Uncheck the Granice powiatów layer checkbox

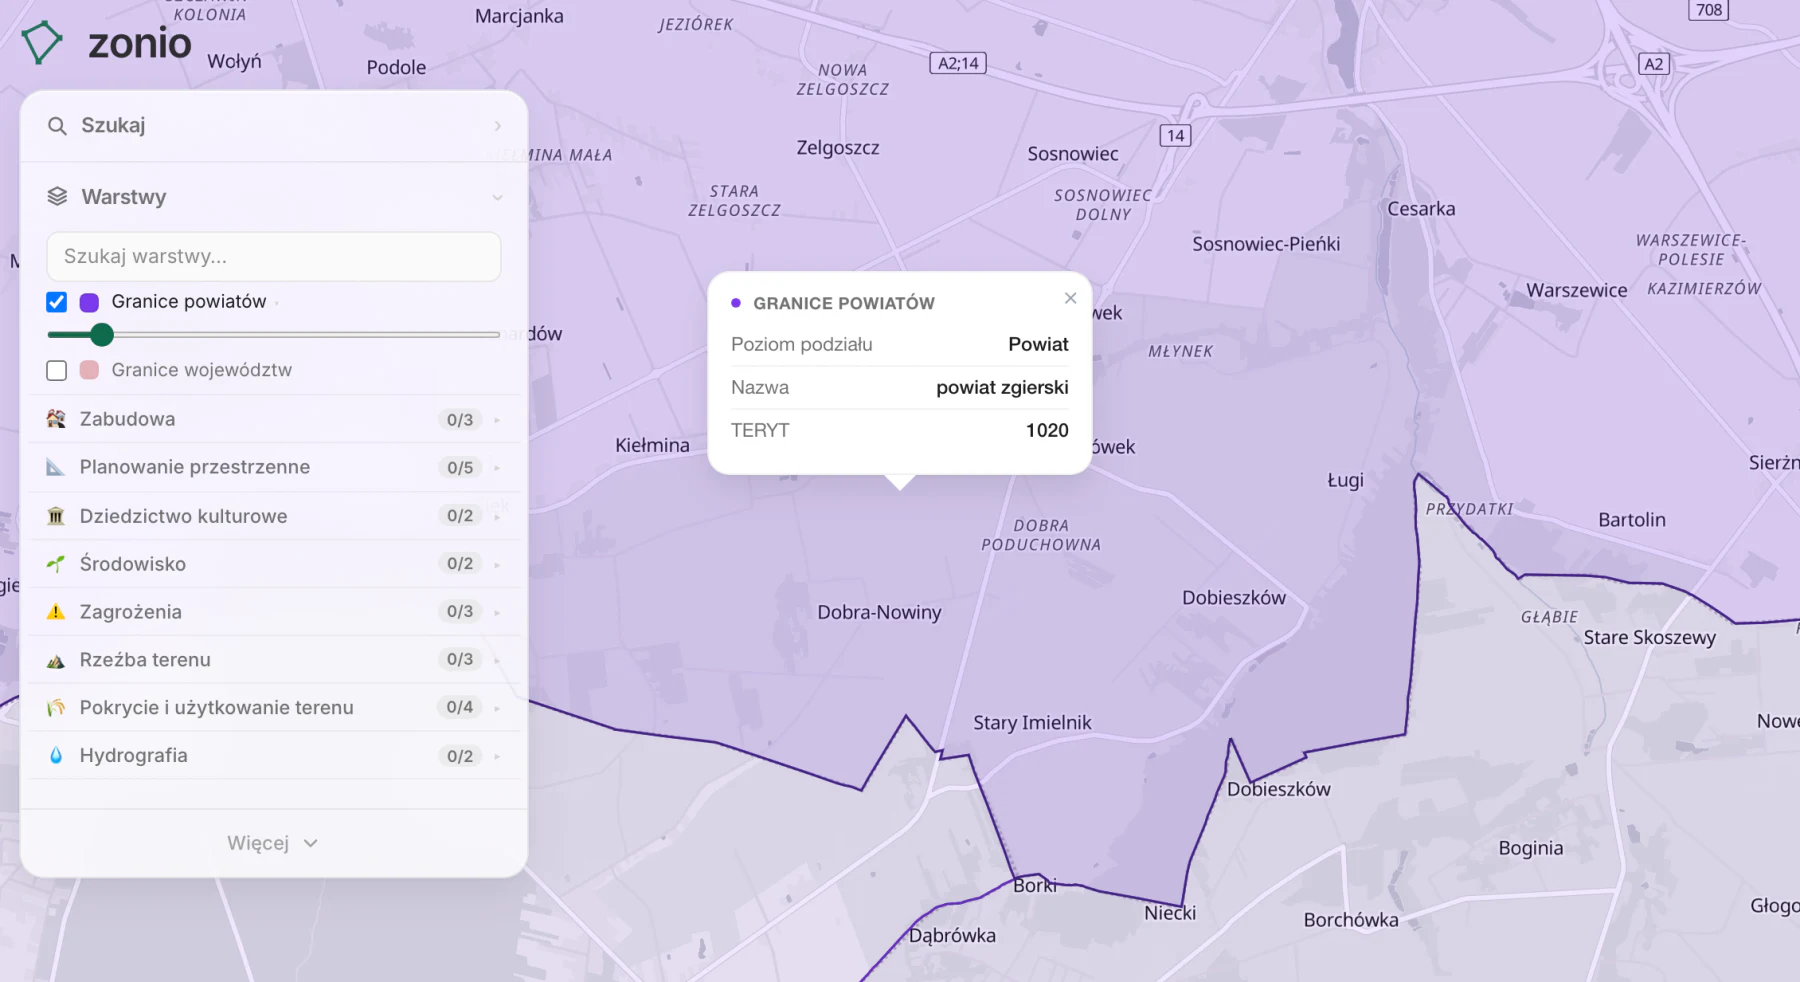(57, 302)
